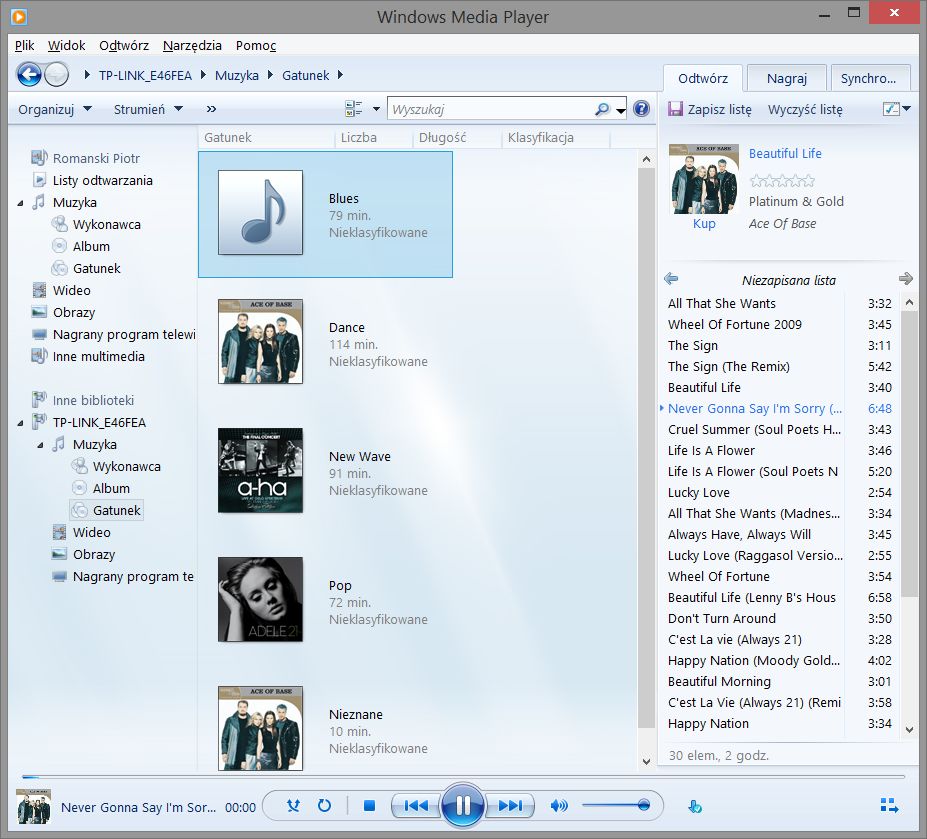
Task: Select the Blues genre tile
Action: (325, 214)
